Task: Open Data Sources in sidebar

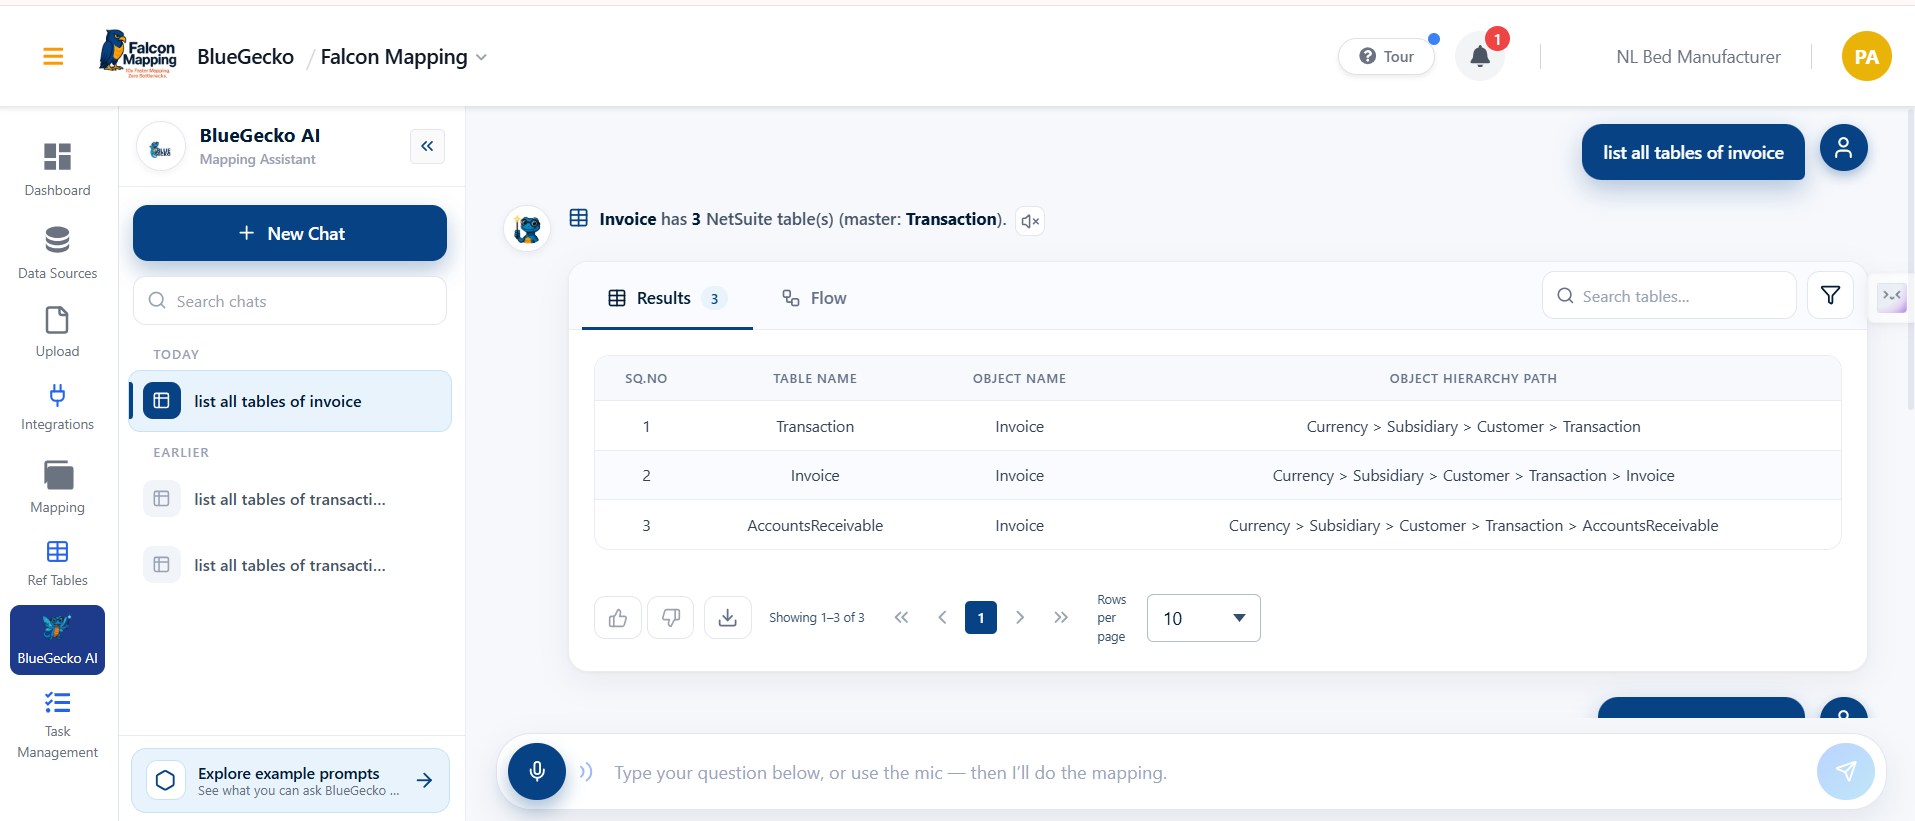Action: (x=57, y=253)
